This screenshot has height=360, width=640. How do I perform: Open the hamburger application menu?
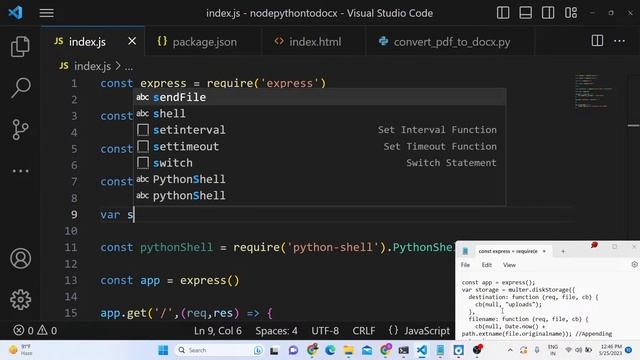click(47, 13)
